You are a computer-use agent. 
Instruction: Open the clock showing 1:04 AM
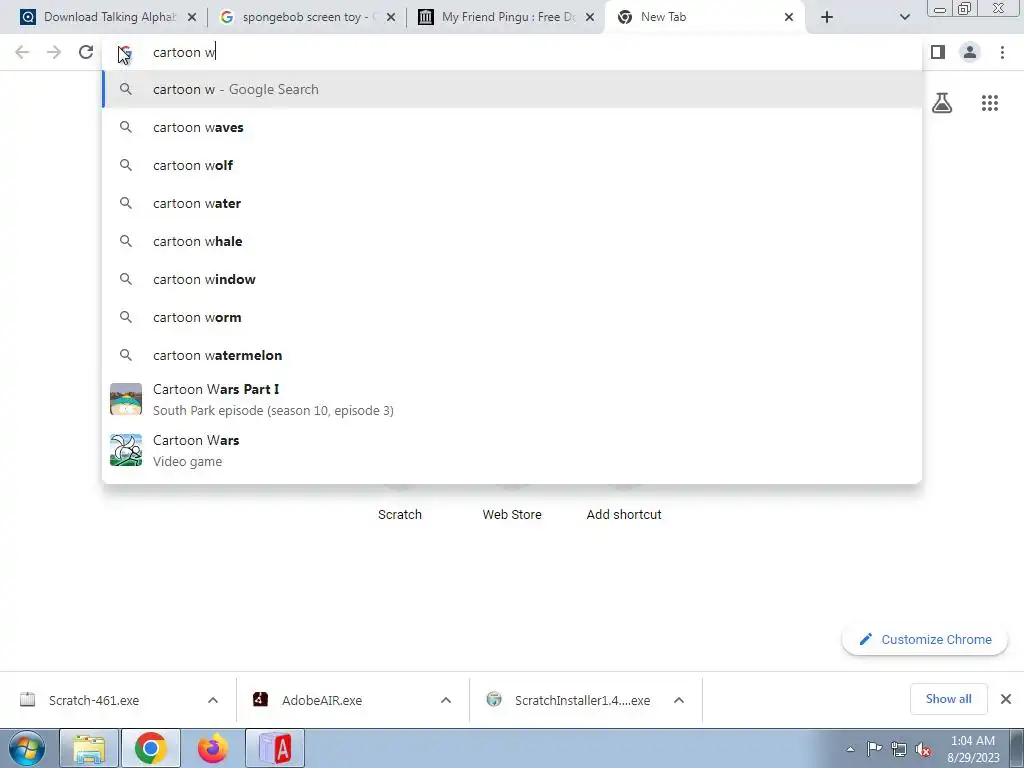(x=973, y=749)
